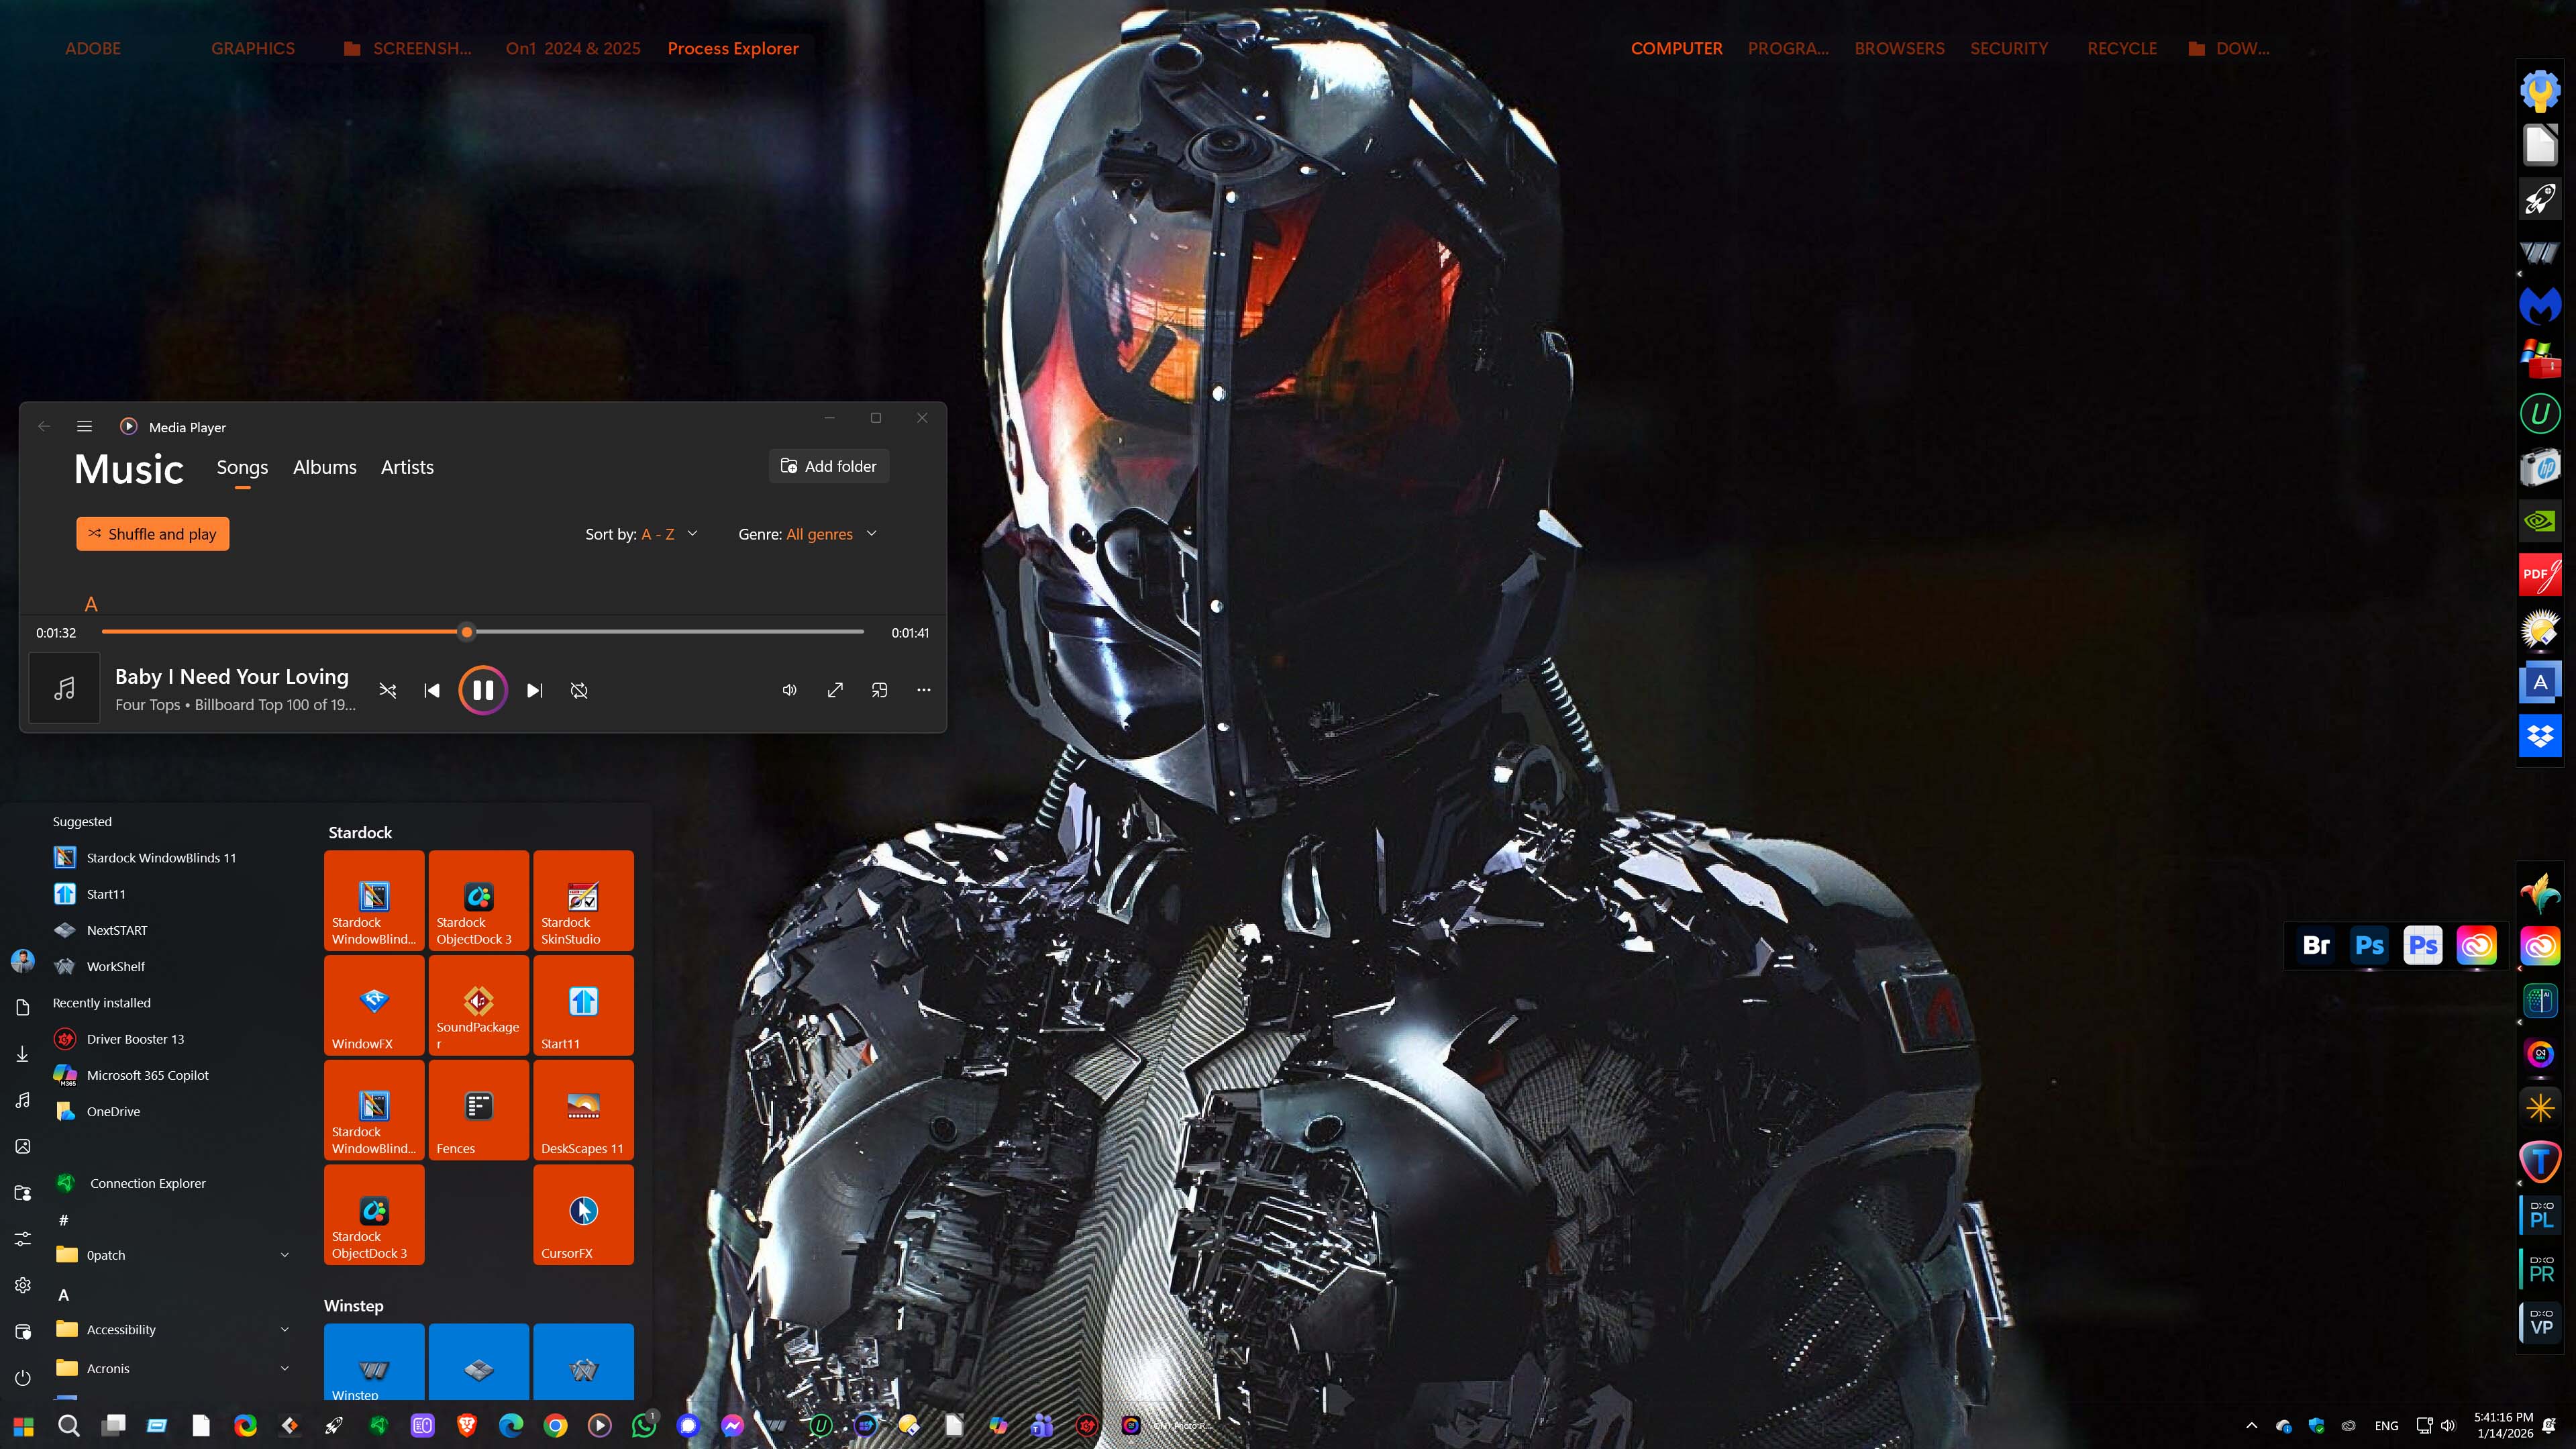The height and width of the screenshot is (1449, 2576).
Task: Click the Shuffle and play button
Action: pos(153,534)
